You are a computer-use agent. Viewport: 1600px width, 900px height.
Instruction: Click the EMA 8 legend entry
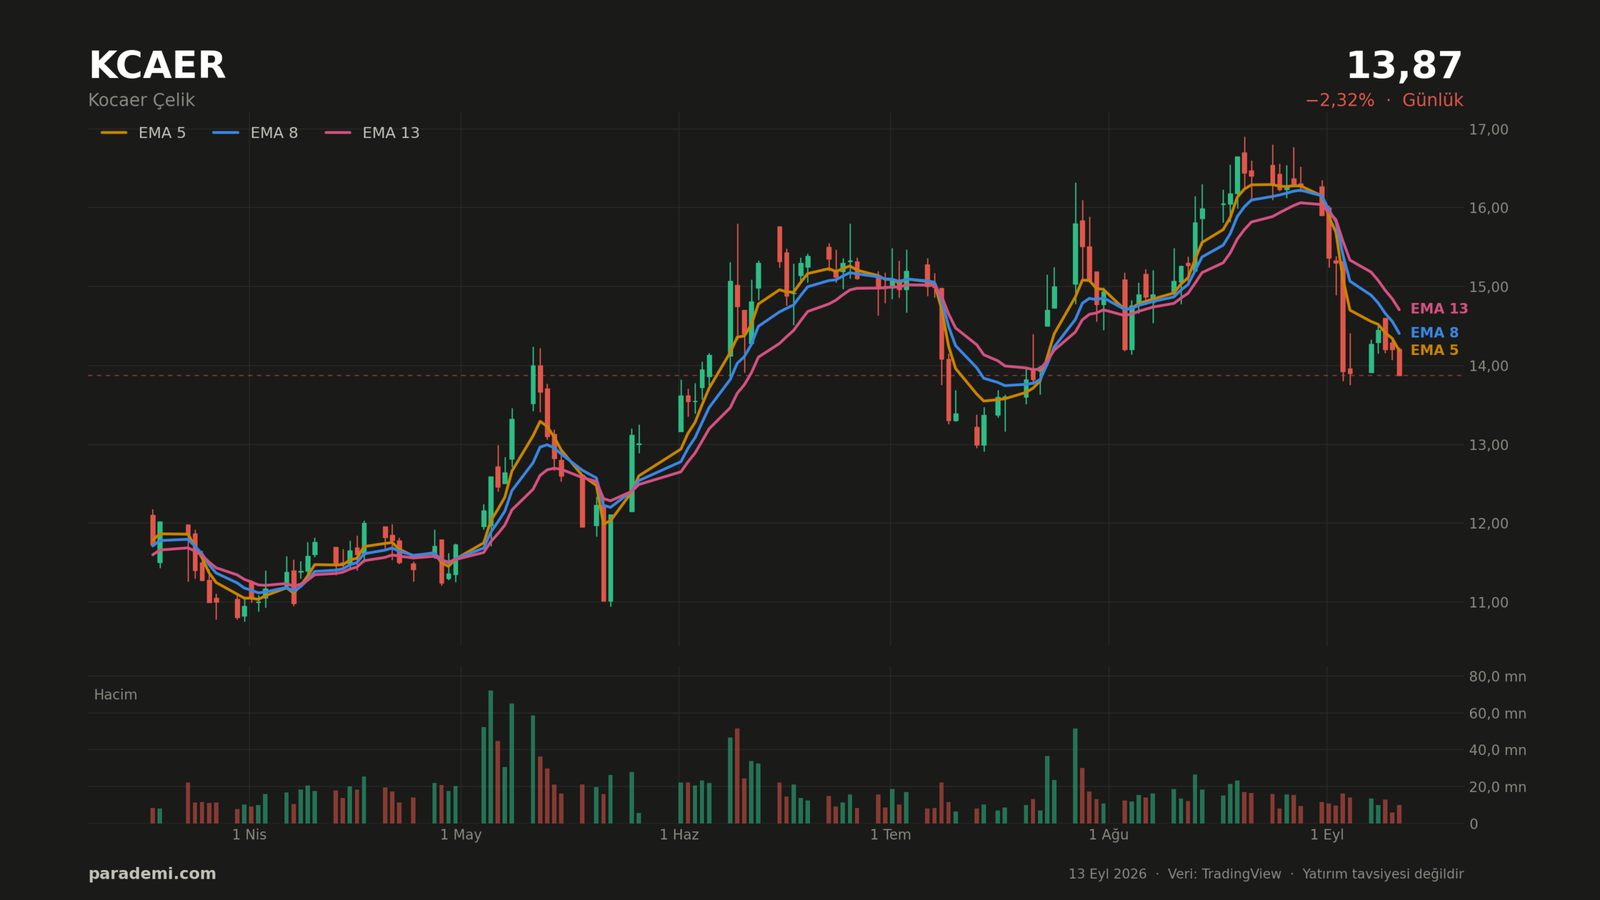pos(255,133)
